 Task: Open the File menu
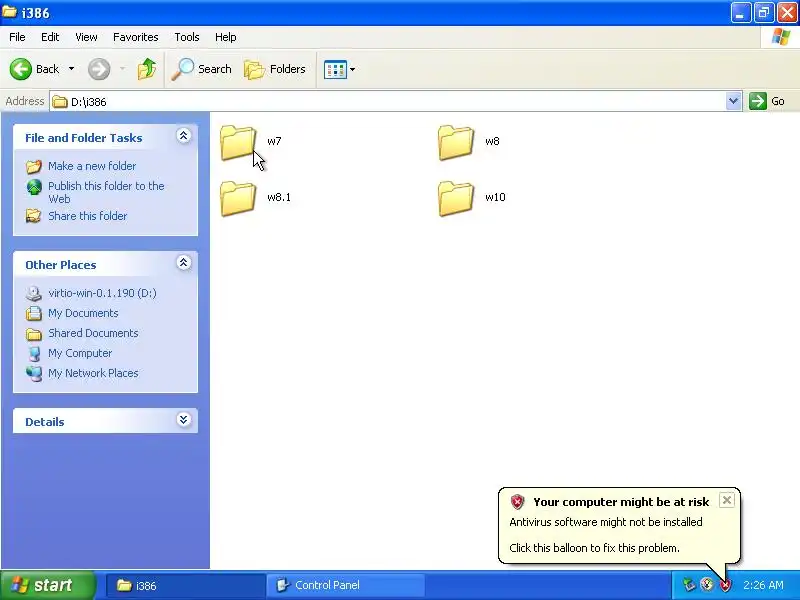[17, 37]
